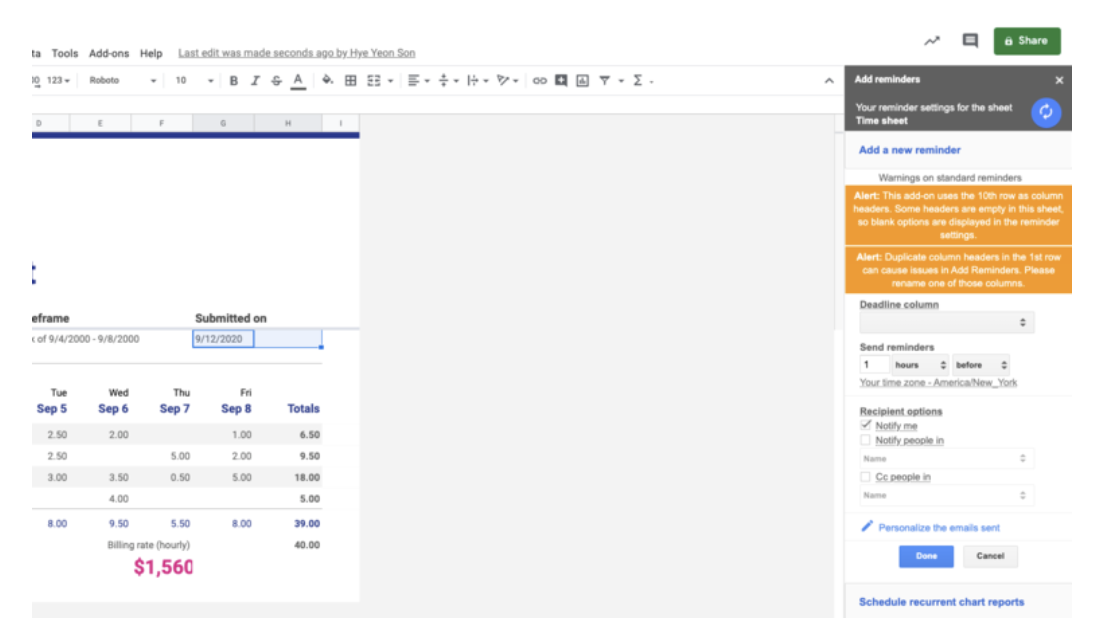Insert comment from toolbar
Viewport: 1098px width, 634px height.
pos(561,81)
